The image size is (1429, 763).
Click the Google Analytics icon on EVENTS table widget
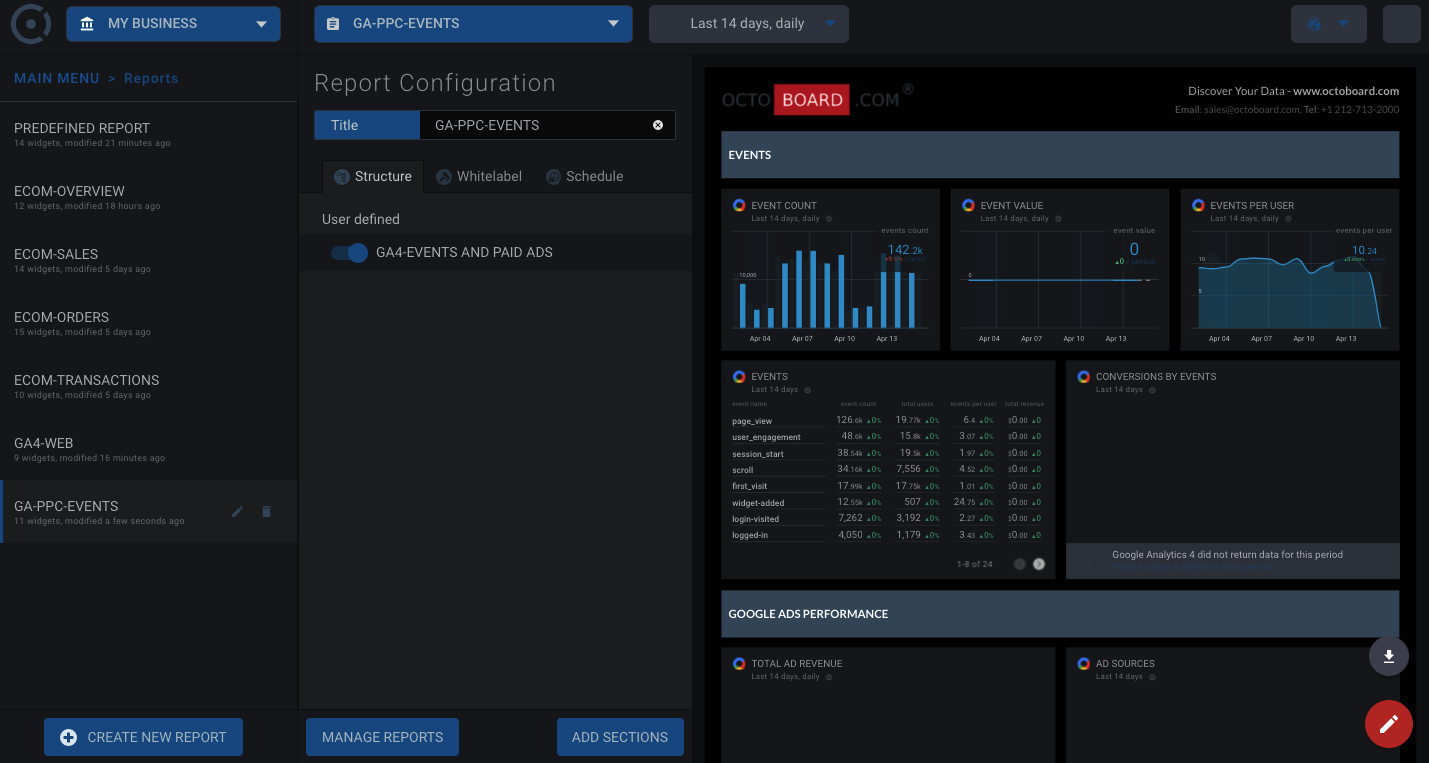point(739,377)
